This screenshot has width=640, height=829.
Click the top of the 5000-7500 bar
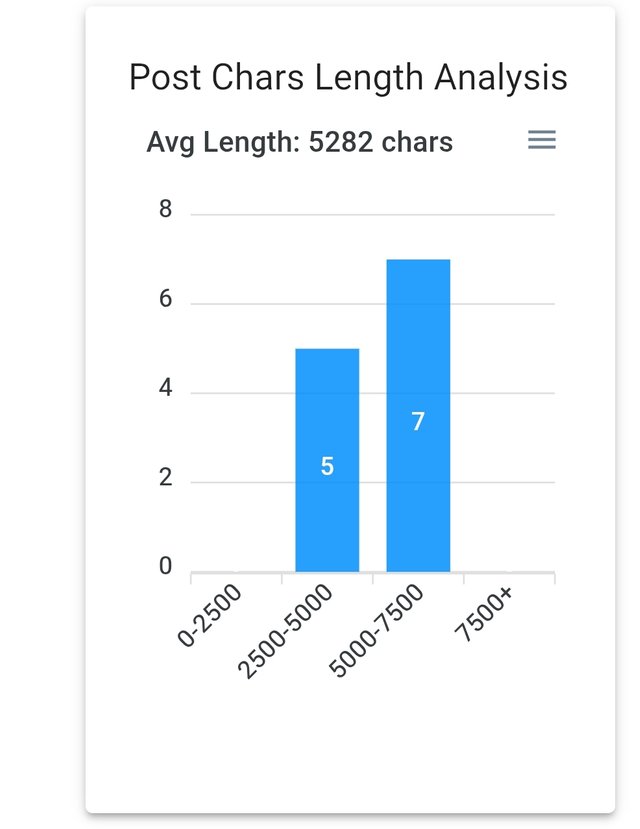click(418, 261)
